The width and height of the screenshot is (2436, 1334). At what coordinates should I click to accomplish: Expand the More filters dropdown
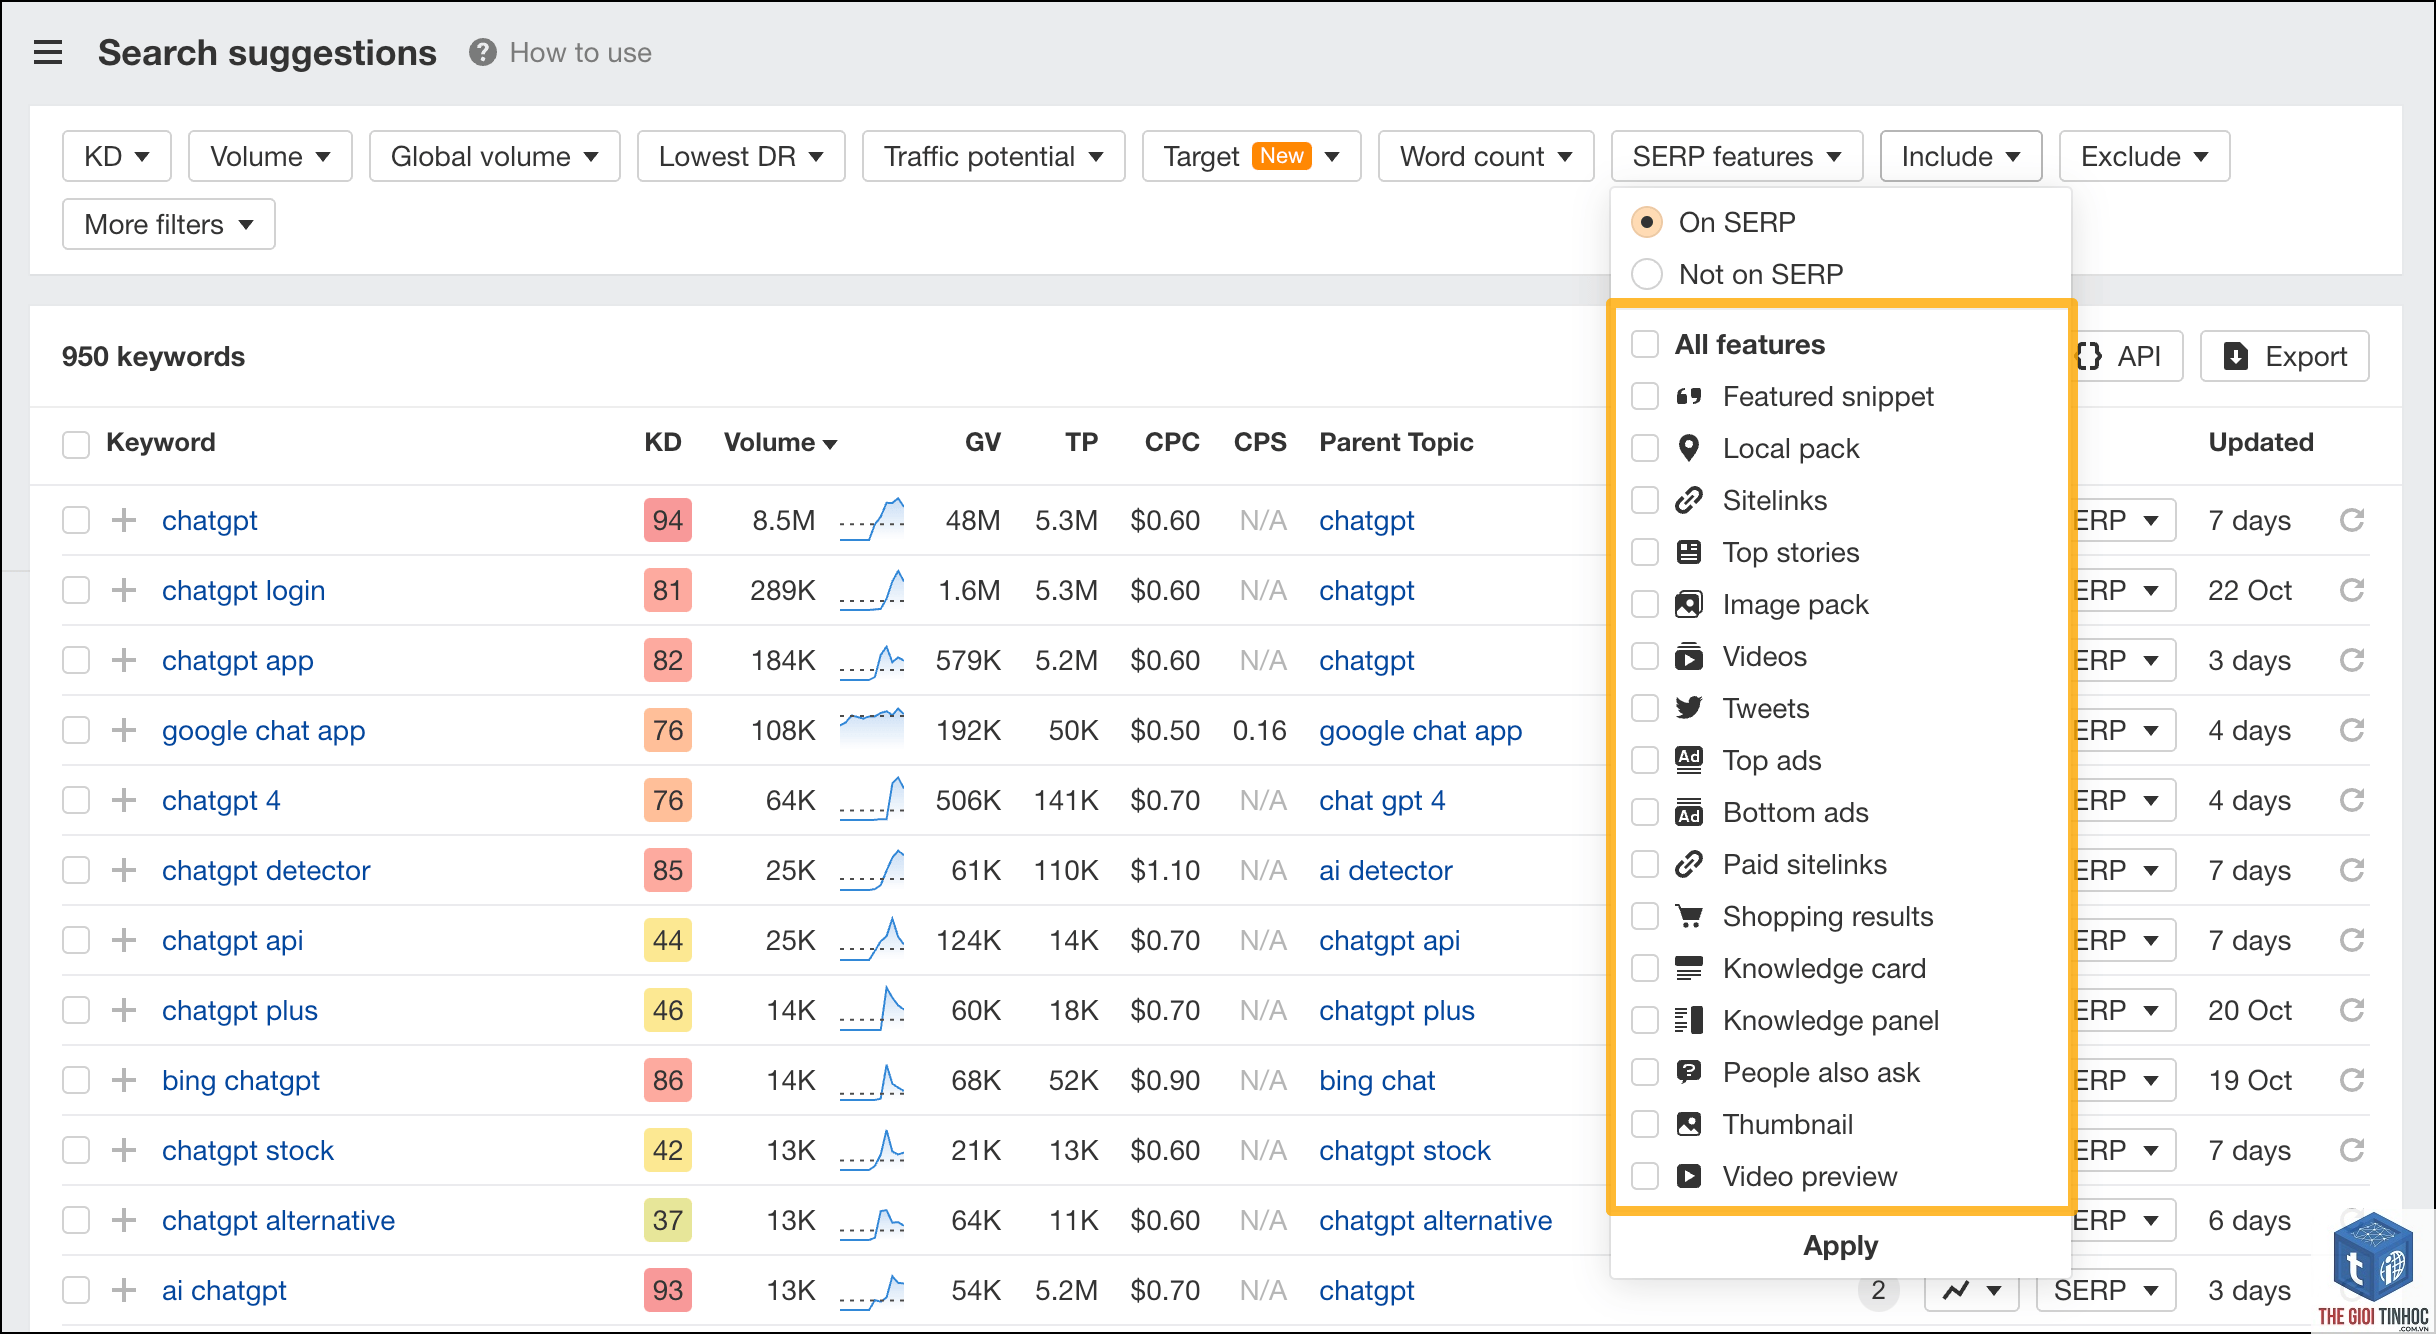click(x=168, y=224)
